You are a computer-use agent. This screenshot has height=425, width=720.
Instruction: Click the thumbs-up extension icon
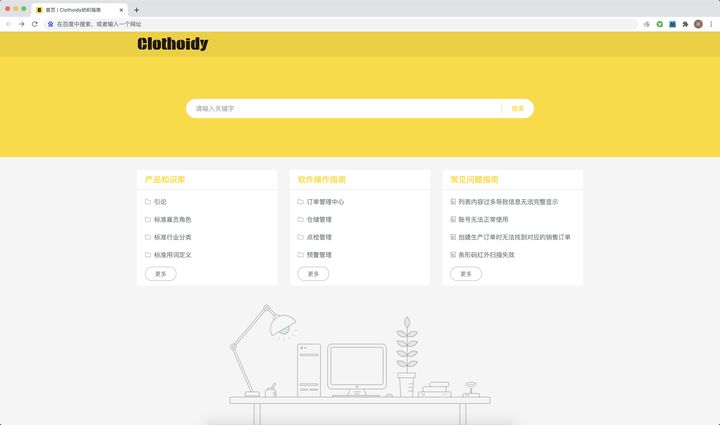(647, 24)
